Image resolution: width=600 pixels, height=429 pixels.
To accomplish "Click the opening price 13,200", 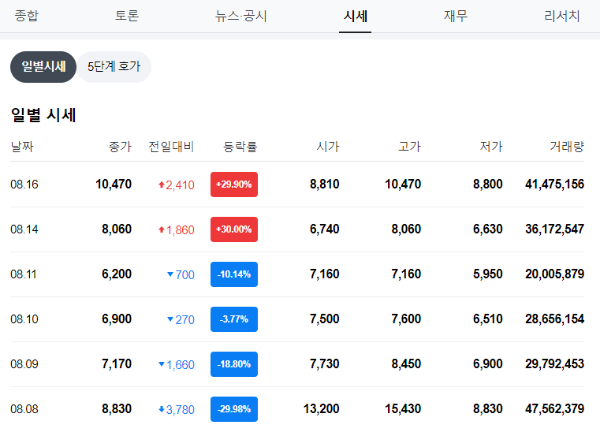I will [321, 409].
